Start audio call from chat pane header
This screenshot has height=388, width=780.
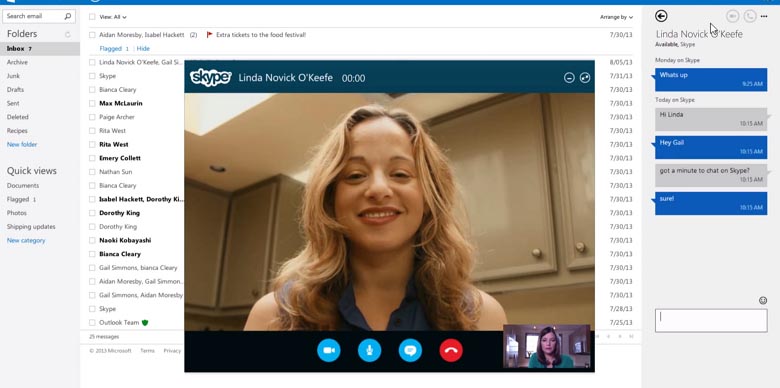[x=750, y=16]
